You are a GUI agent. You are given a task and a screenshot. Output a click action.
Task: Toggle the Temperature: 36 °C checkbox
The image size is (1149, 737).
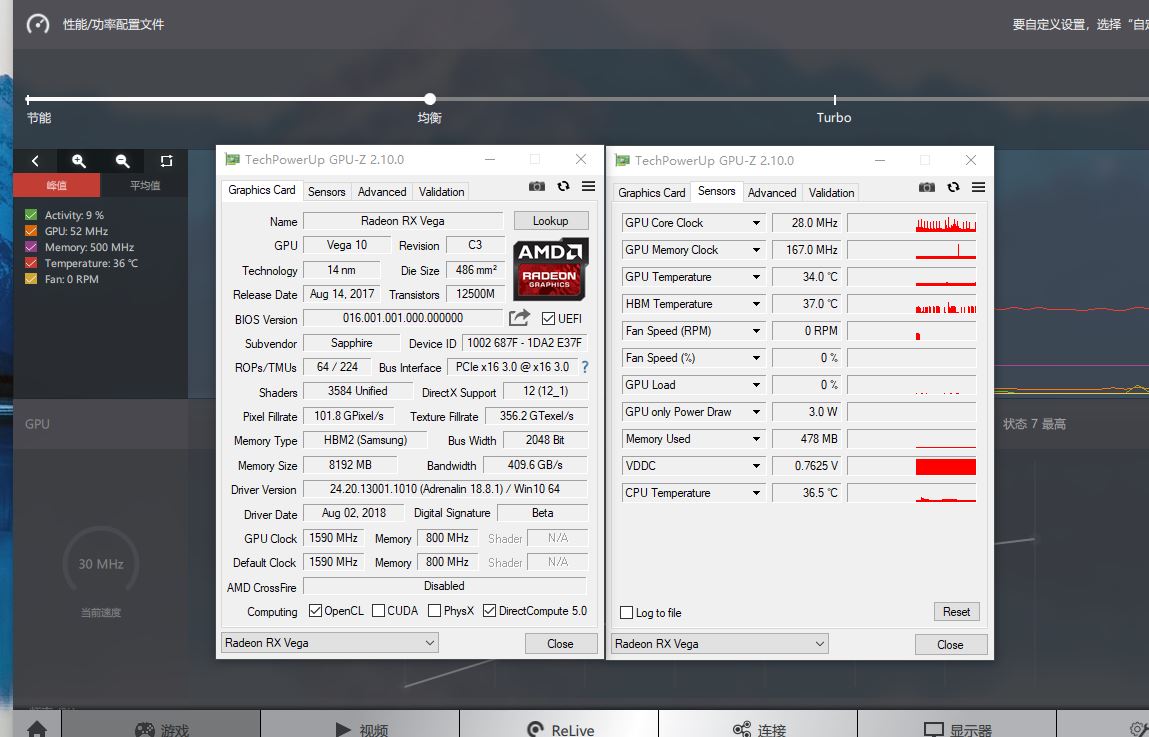(x=31, y=263)
